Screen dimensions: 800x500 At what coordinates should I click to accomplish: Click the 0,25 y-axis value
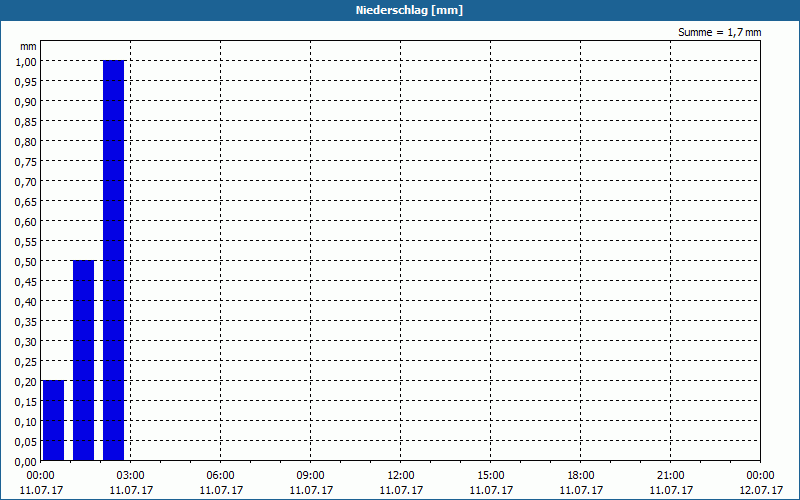(x=26, y=362)
